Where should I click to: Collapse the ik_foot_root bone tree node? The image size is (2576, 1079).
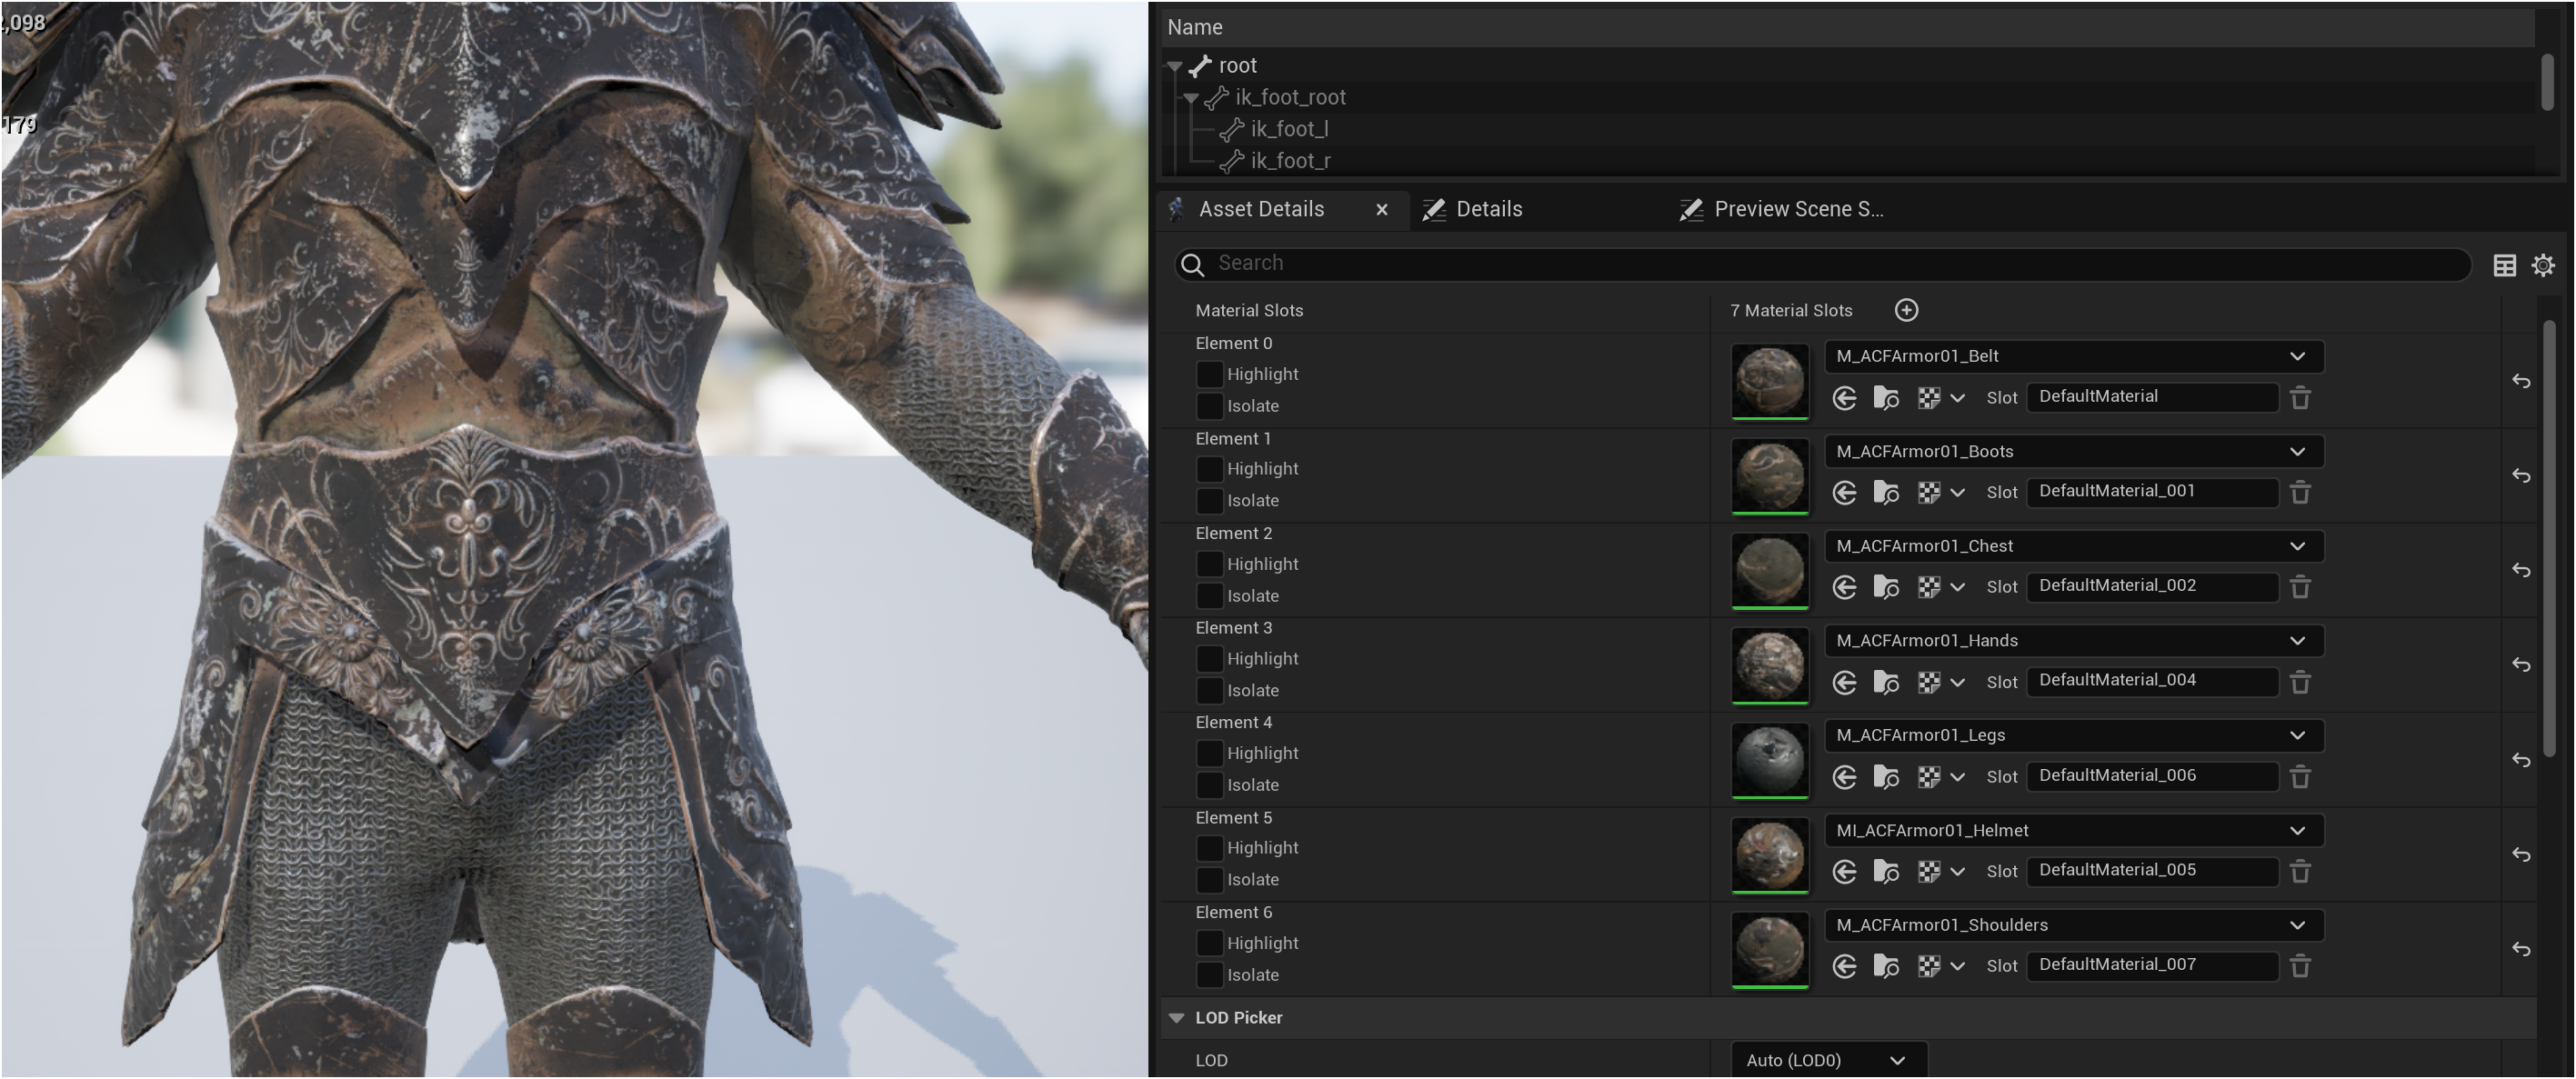1191,98
